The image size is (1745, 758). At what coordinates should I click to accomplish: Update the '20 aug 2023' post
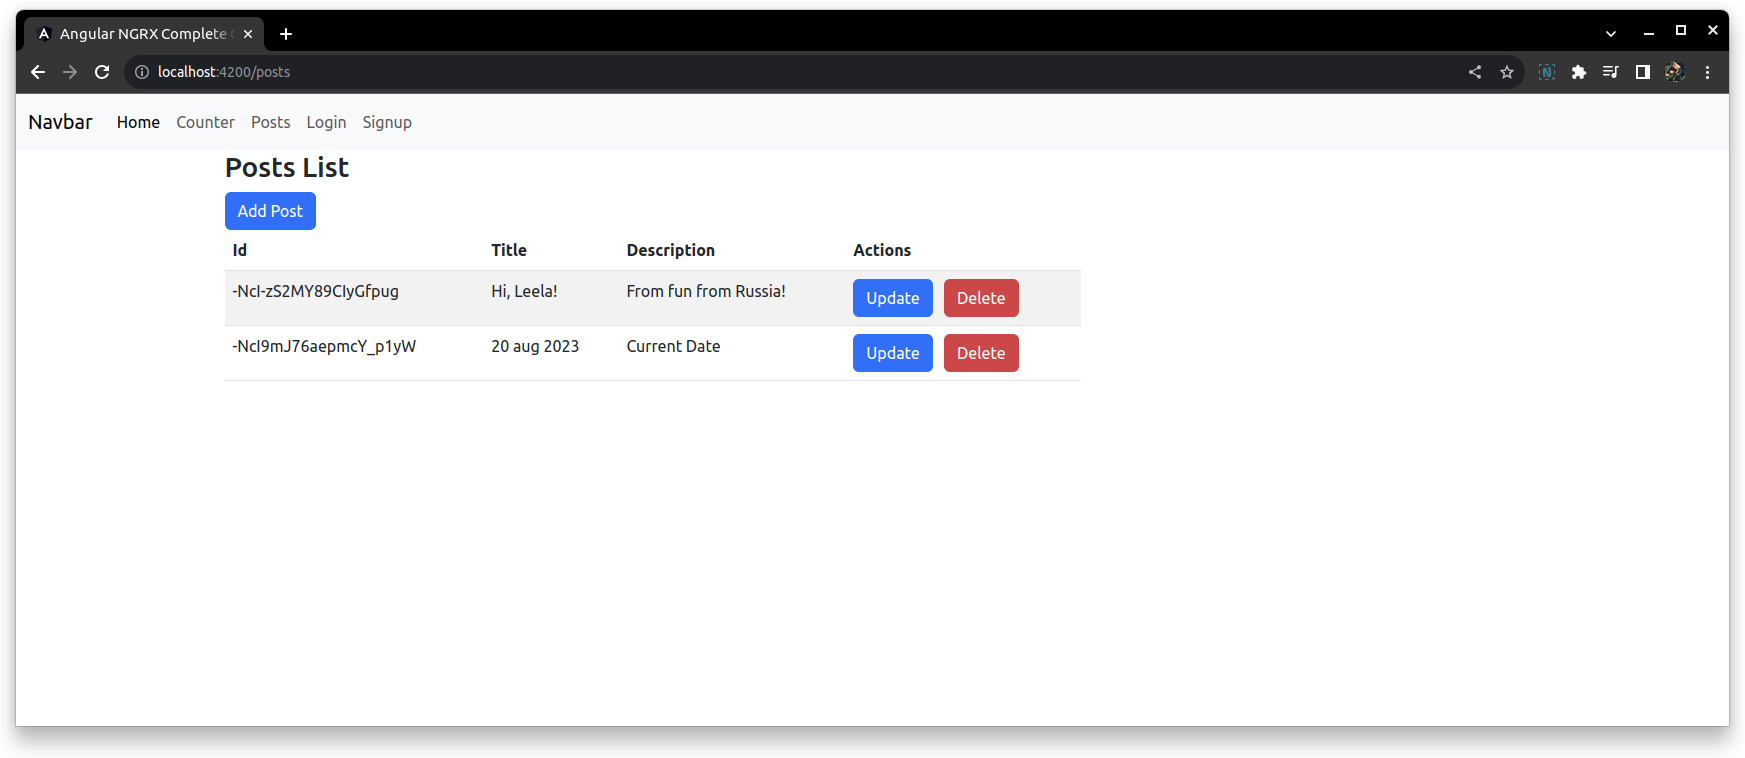tap(892, 353)
